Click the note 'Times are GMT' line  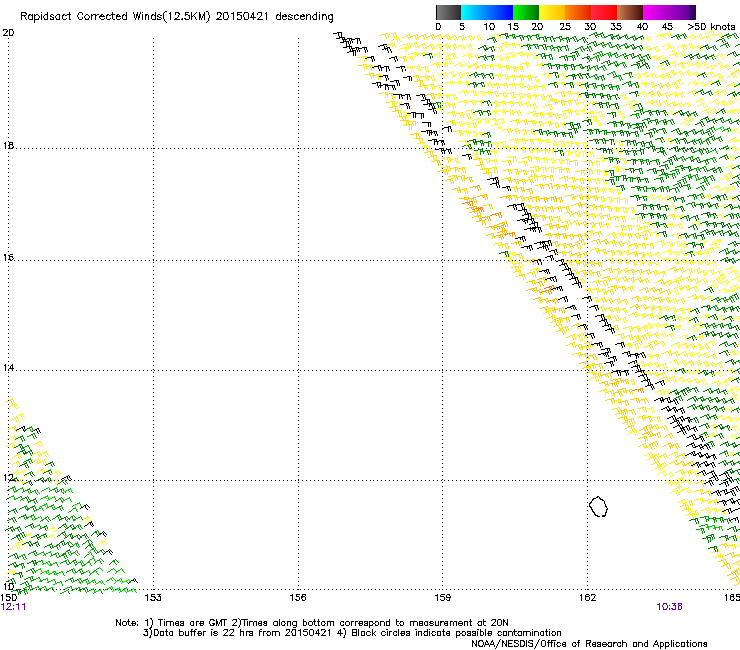tap(312, 623)
